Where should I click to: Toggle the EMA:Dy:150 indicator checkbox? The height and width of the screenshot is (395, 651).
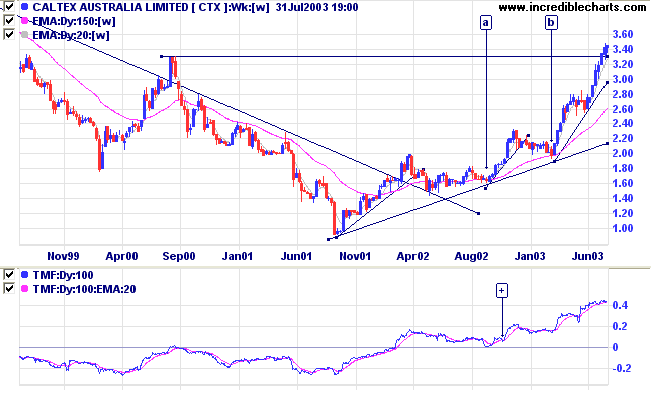click(9, 20)
